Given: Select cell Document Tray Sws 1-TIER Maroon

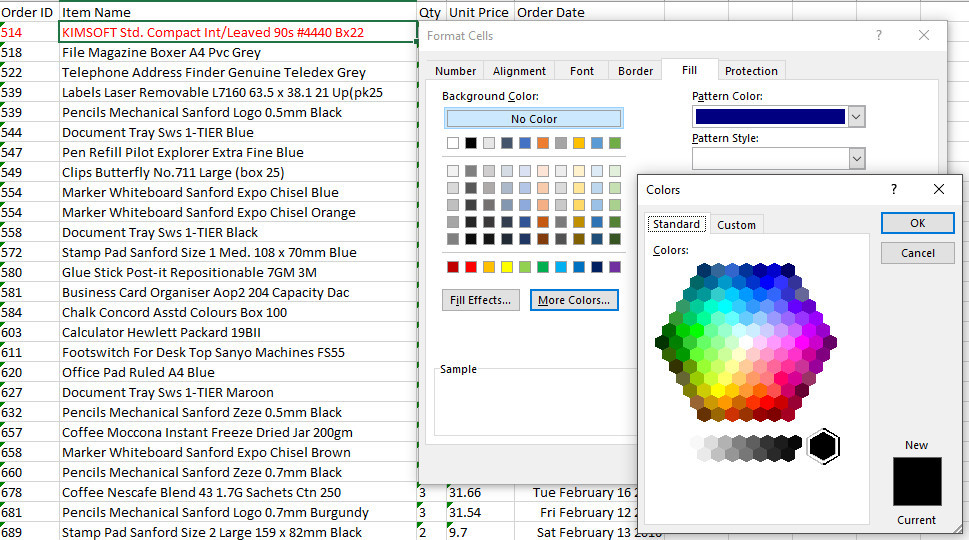Looking at the screenshot, I should pyautogui.click(x=238, y=392).
